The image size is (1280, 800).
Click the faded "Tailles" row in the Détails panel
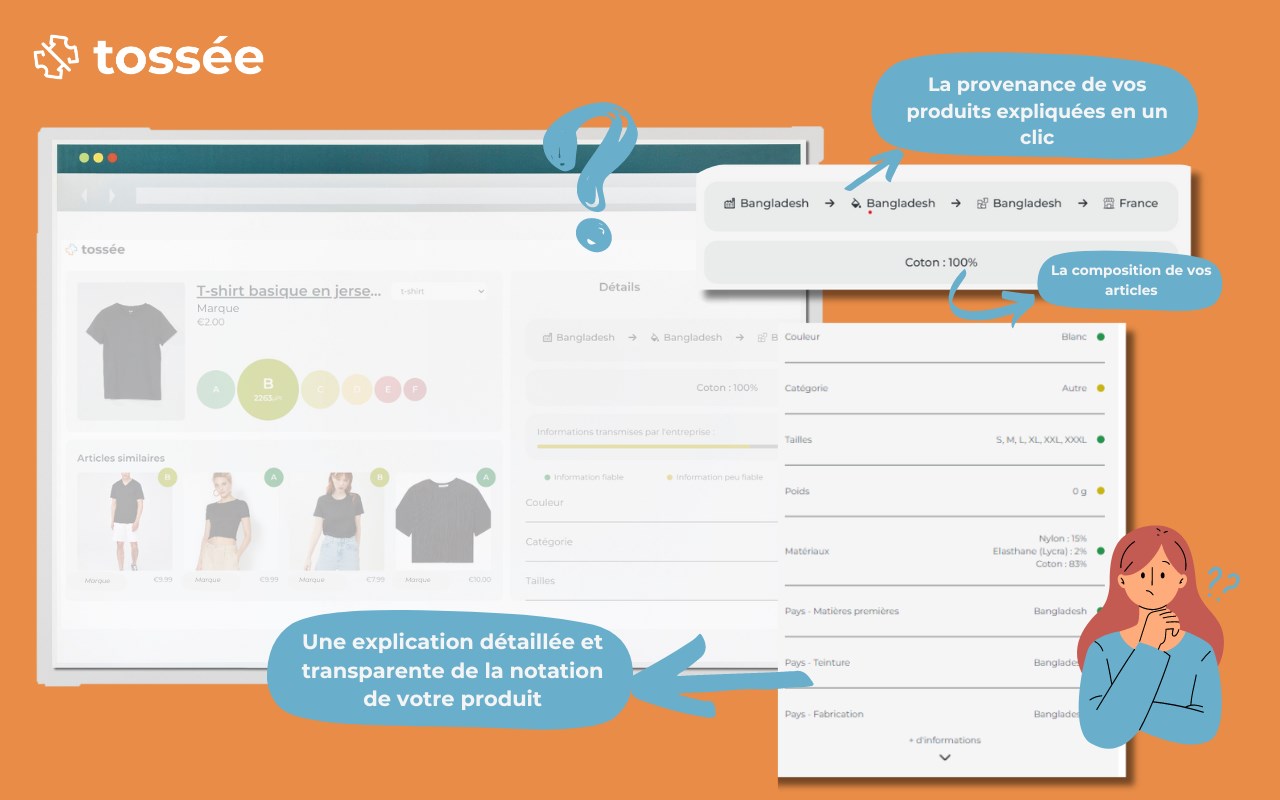(652, 581)
